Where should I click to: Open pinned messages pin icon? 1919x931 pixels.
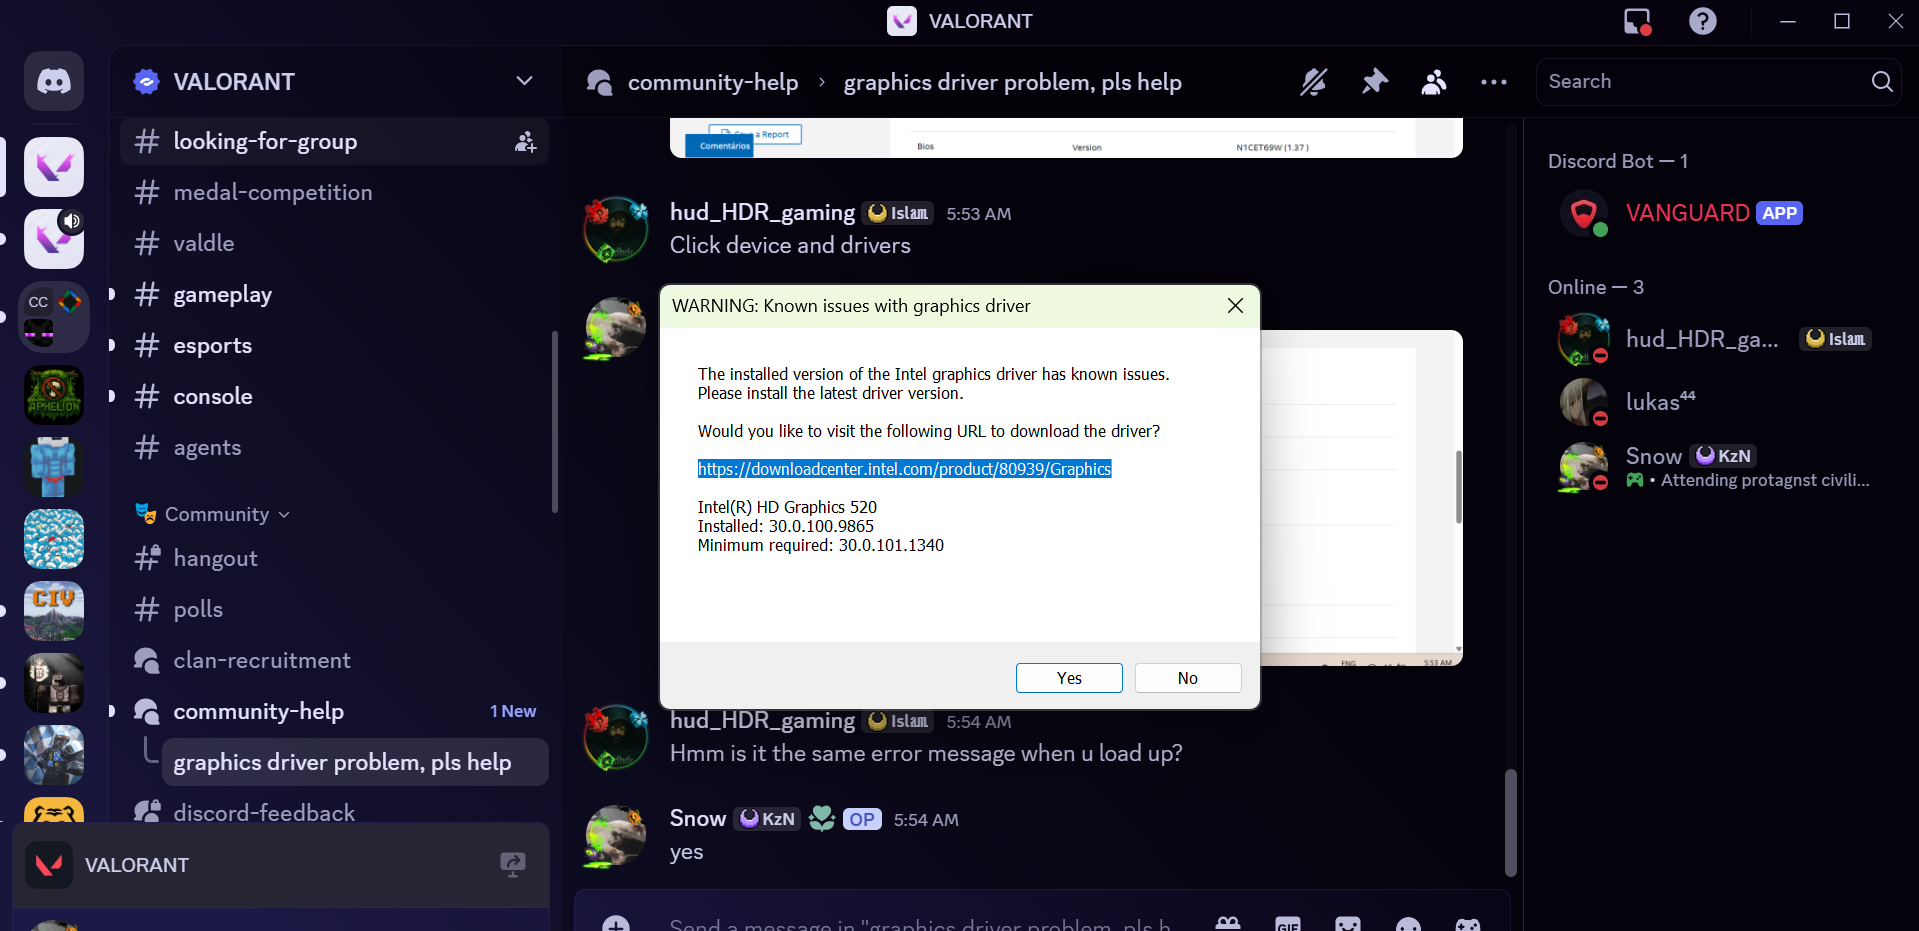pos(1375,82)
